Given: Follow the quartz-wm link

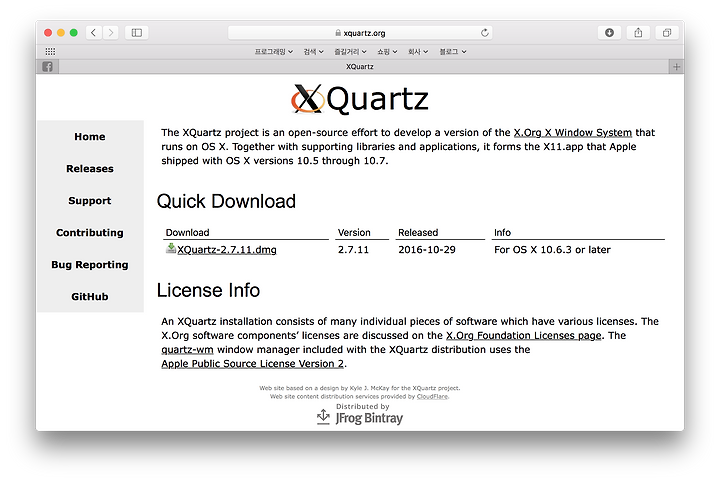Looking at the screenshot, I should click(187, 350).
